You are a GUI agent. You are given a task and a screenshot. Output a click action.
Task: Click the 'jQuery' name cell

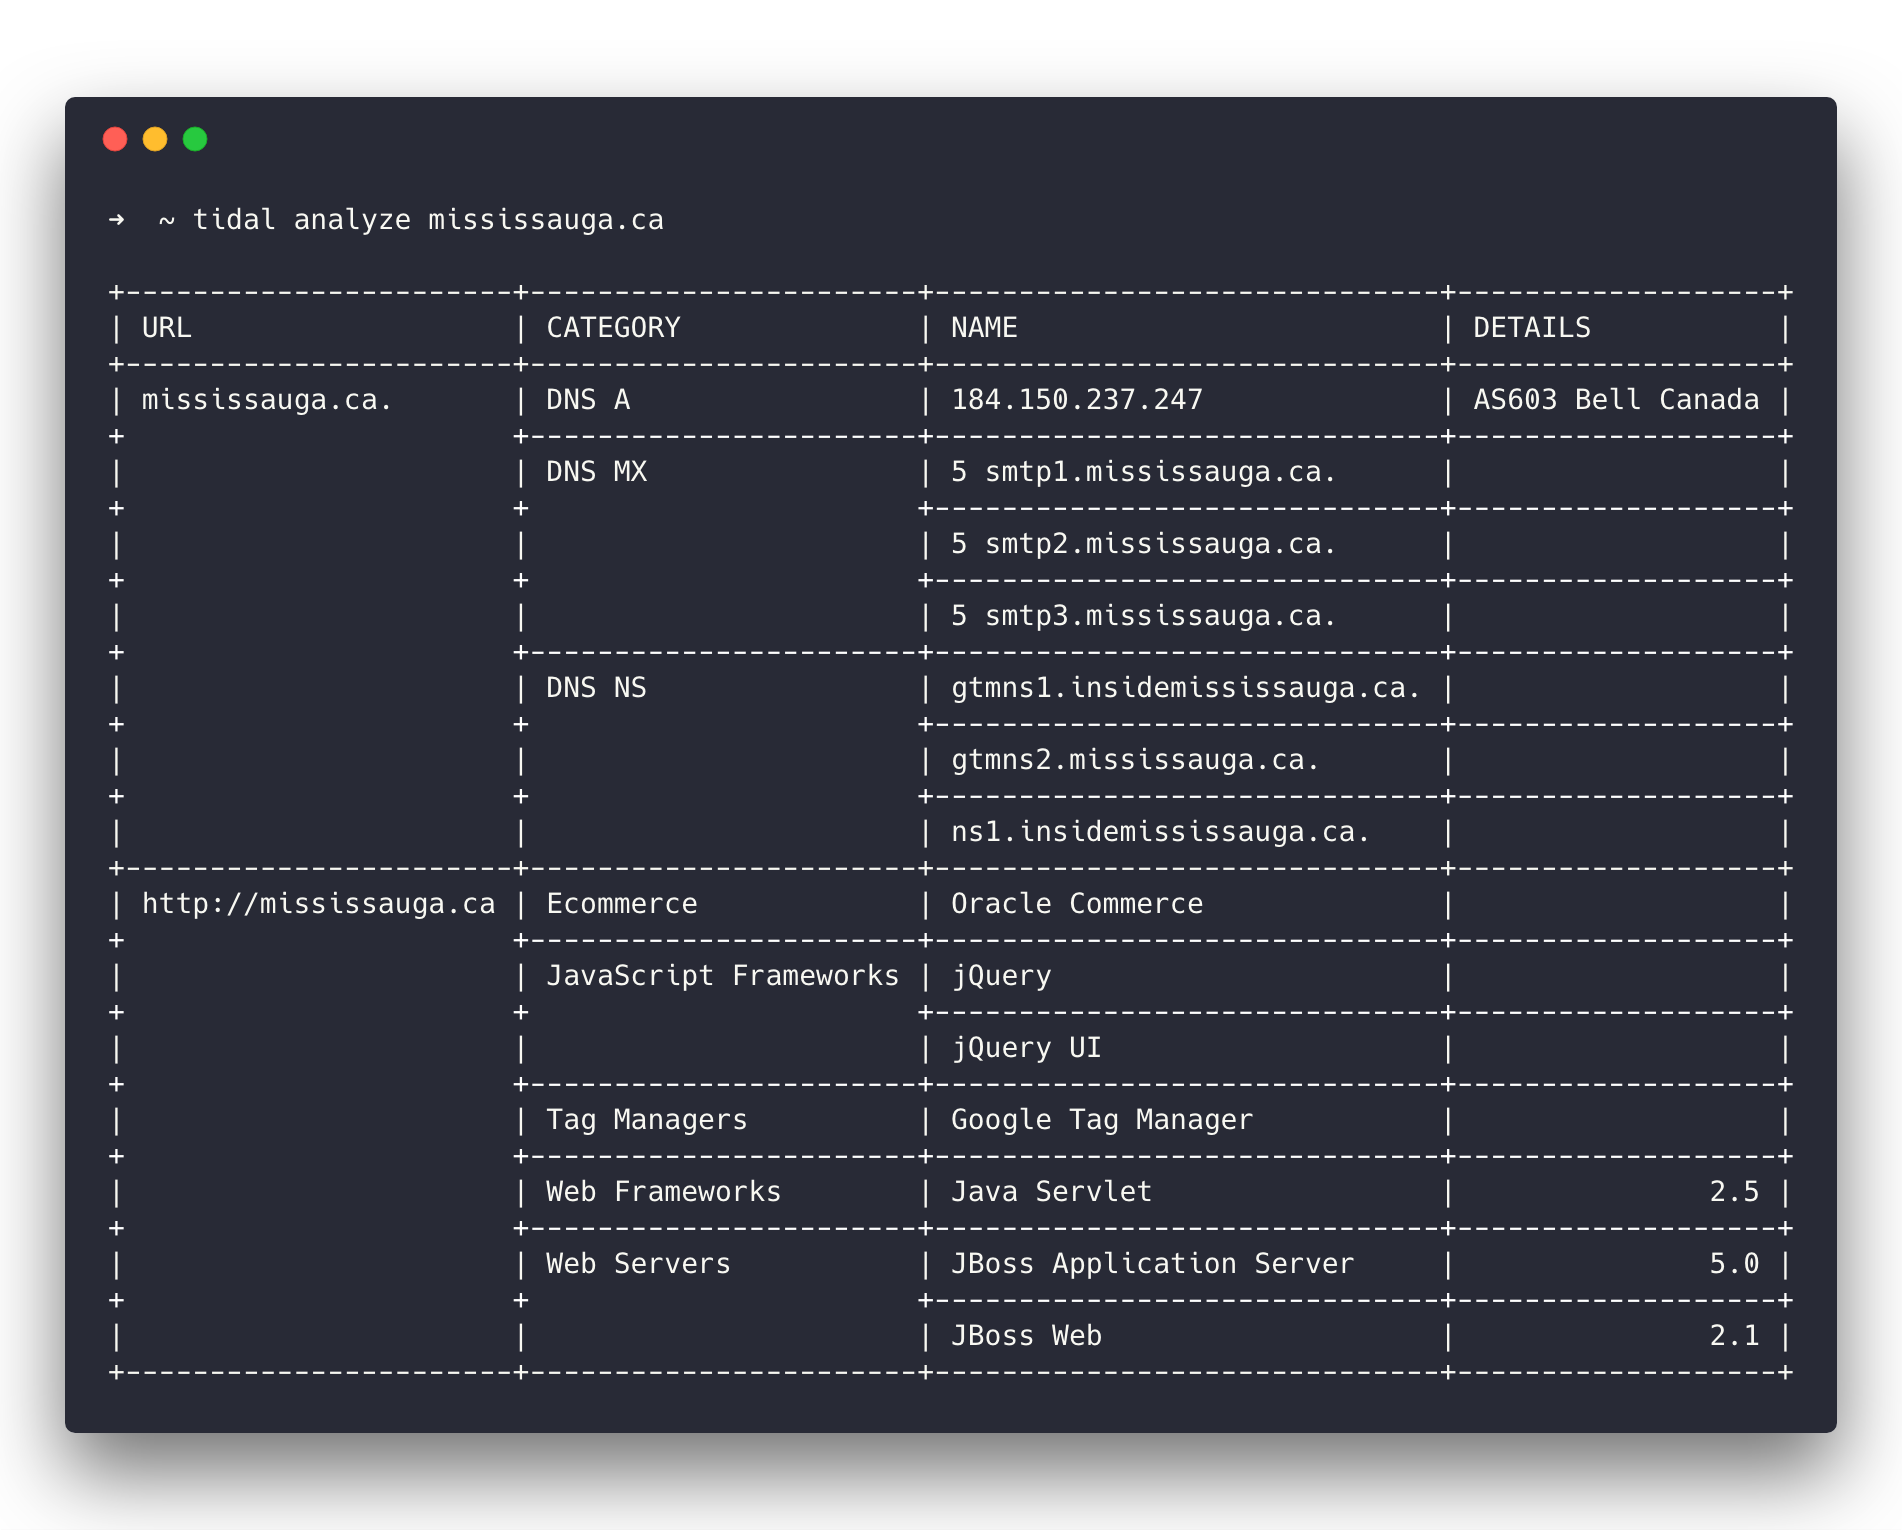click(1001, 977)
